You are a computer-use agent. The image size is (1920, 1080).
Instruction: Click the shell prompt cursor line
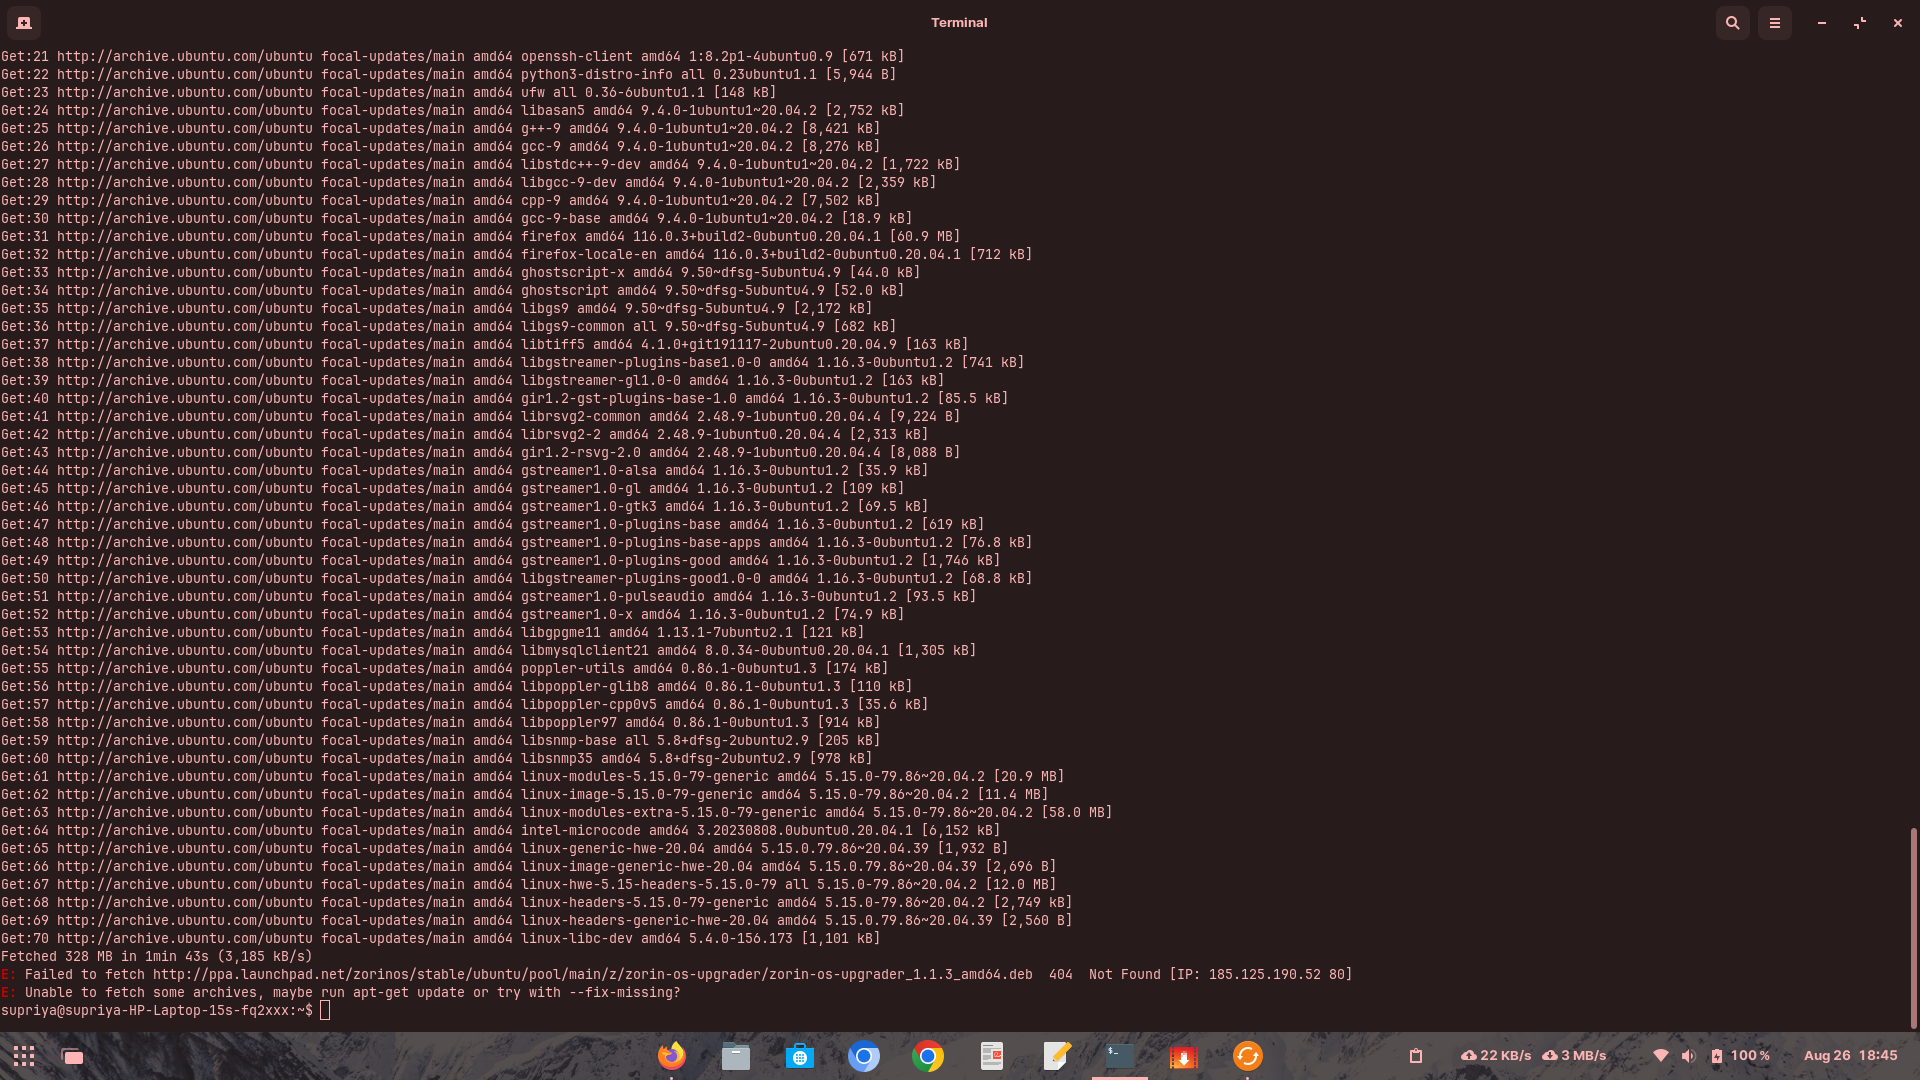coord(165,1011)
